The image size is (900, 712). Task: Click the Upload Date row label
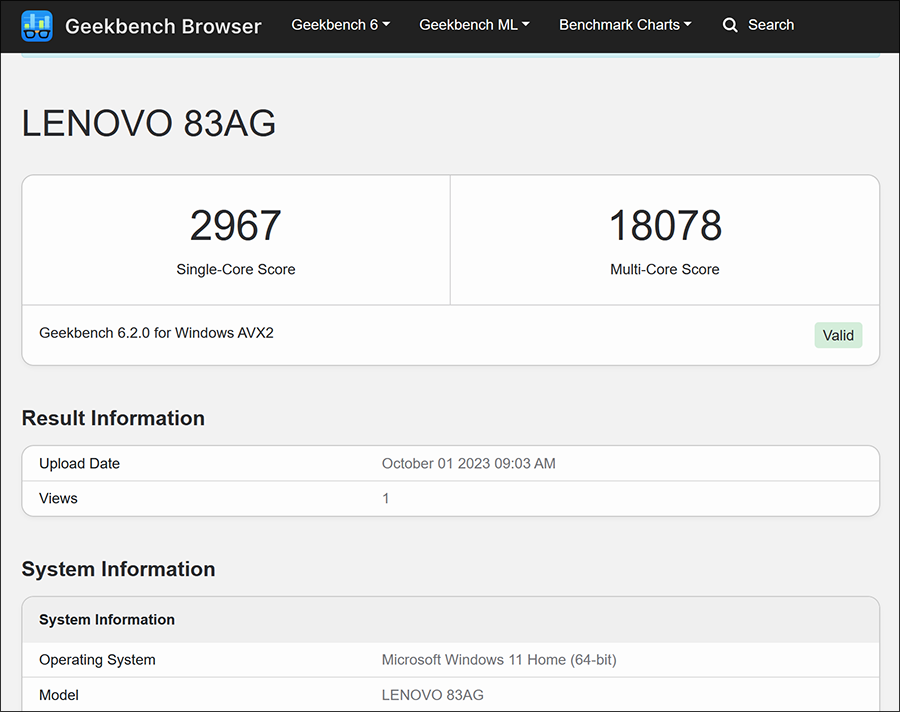(x=79, y=463)
